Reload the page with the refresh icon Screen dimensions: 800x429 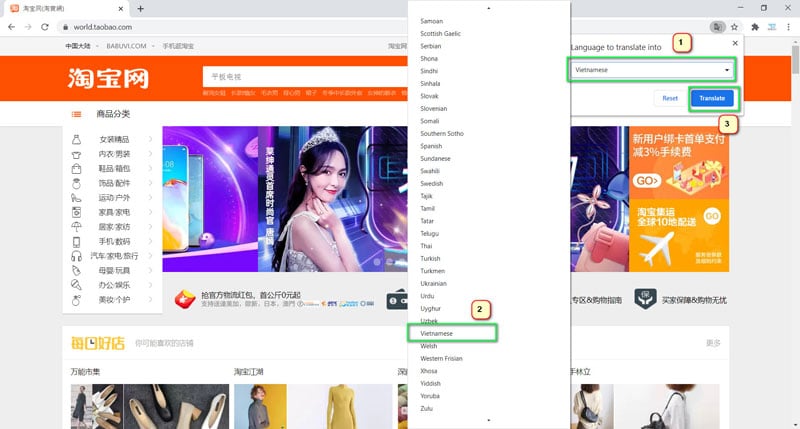point(45,27)
